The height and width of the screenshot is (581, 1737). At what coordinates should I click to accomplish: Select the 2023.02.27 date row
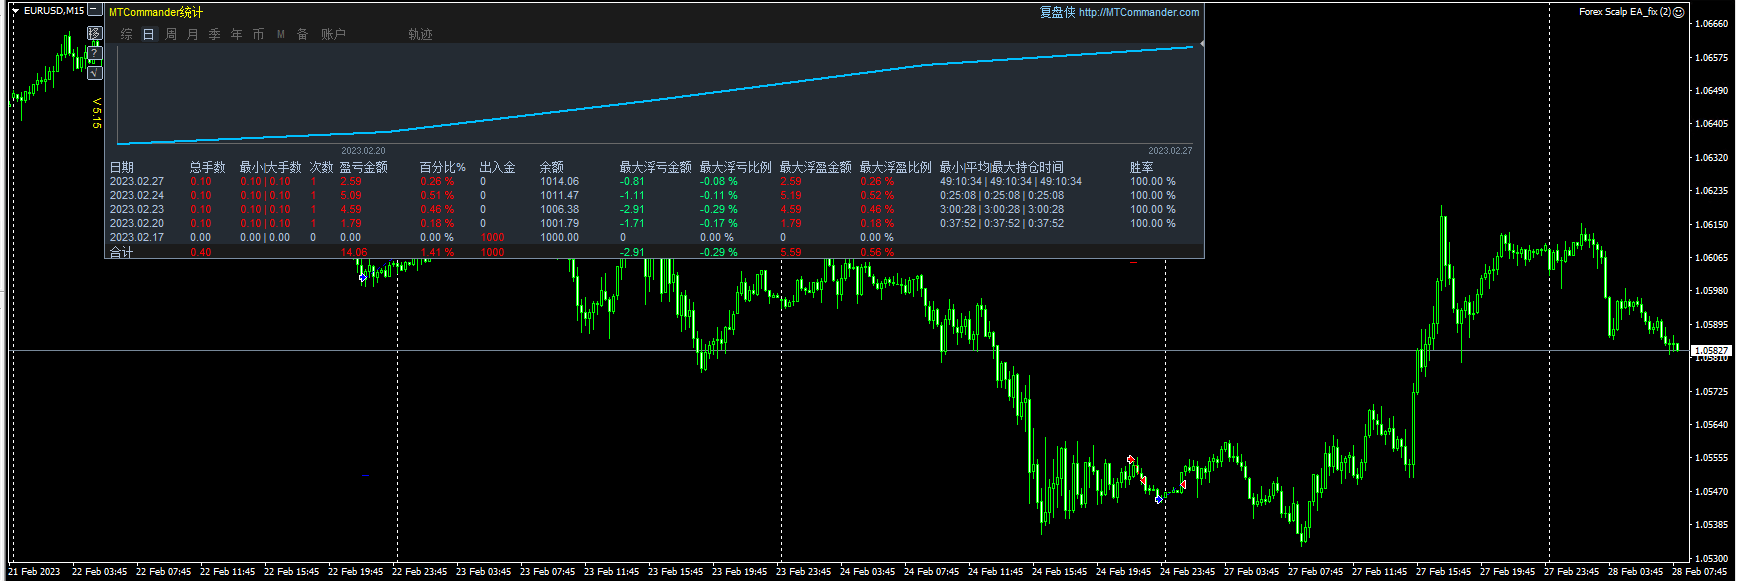(x=137, y=181)
